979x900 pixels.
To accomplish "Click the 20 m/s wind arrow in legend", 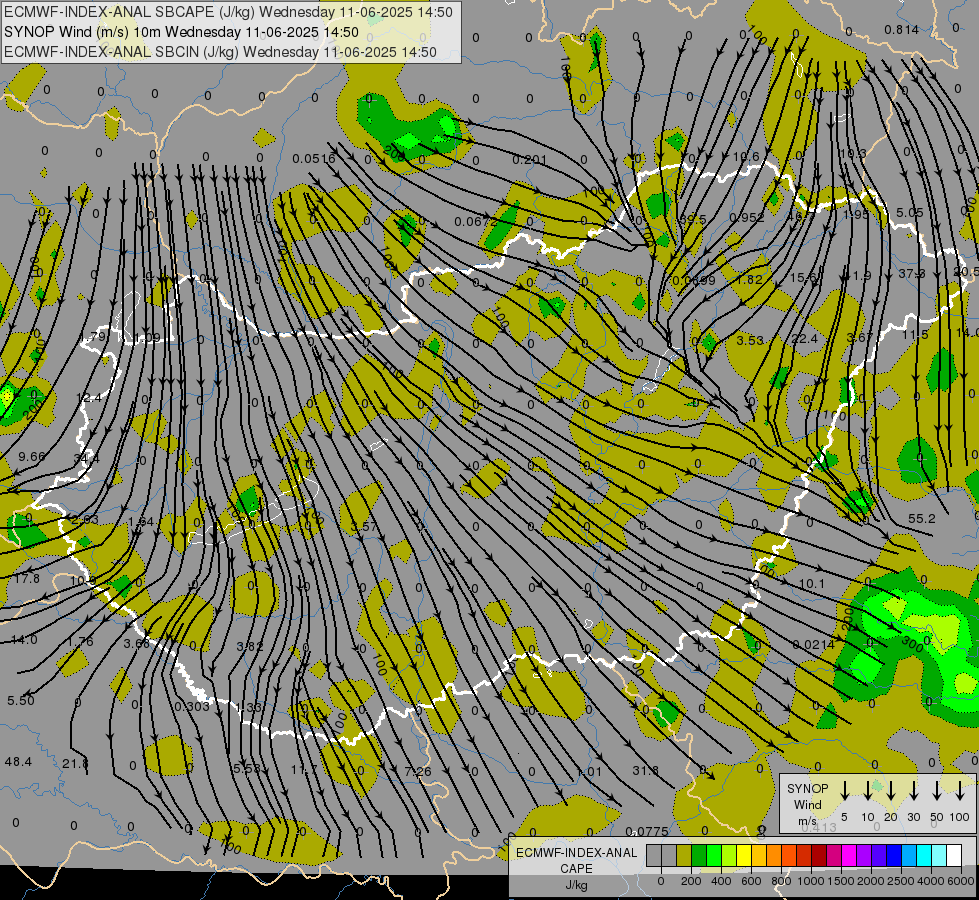I will [891, 791].
